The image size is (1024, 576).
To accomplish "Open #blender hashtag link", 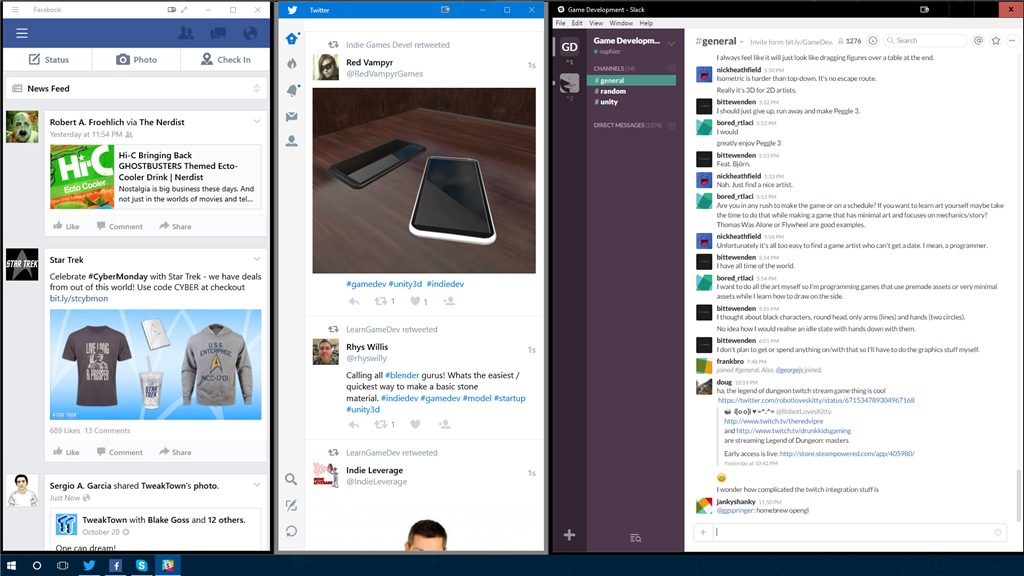I will click(402, 376).
